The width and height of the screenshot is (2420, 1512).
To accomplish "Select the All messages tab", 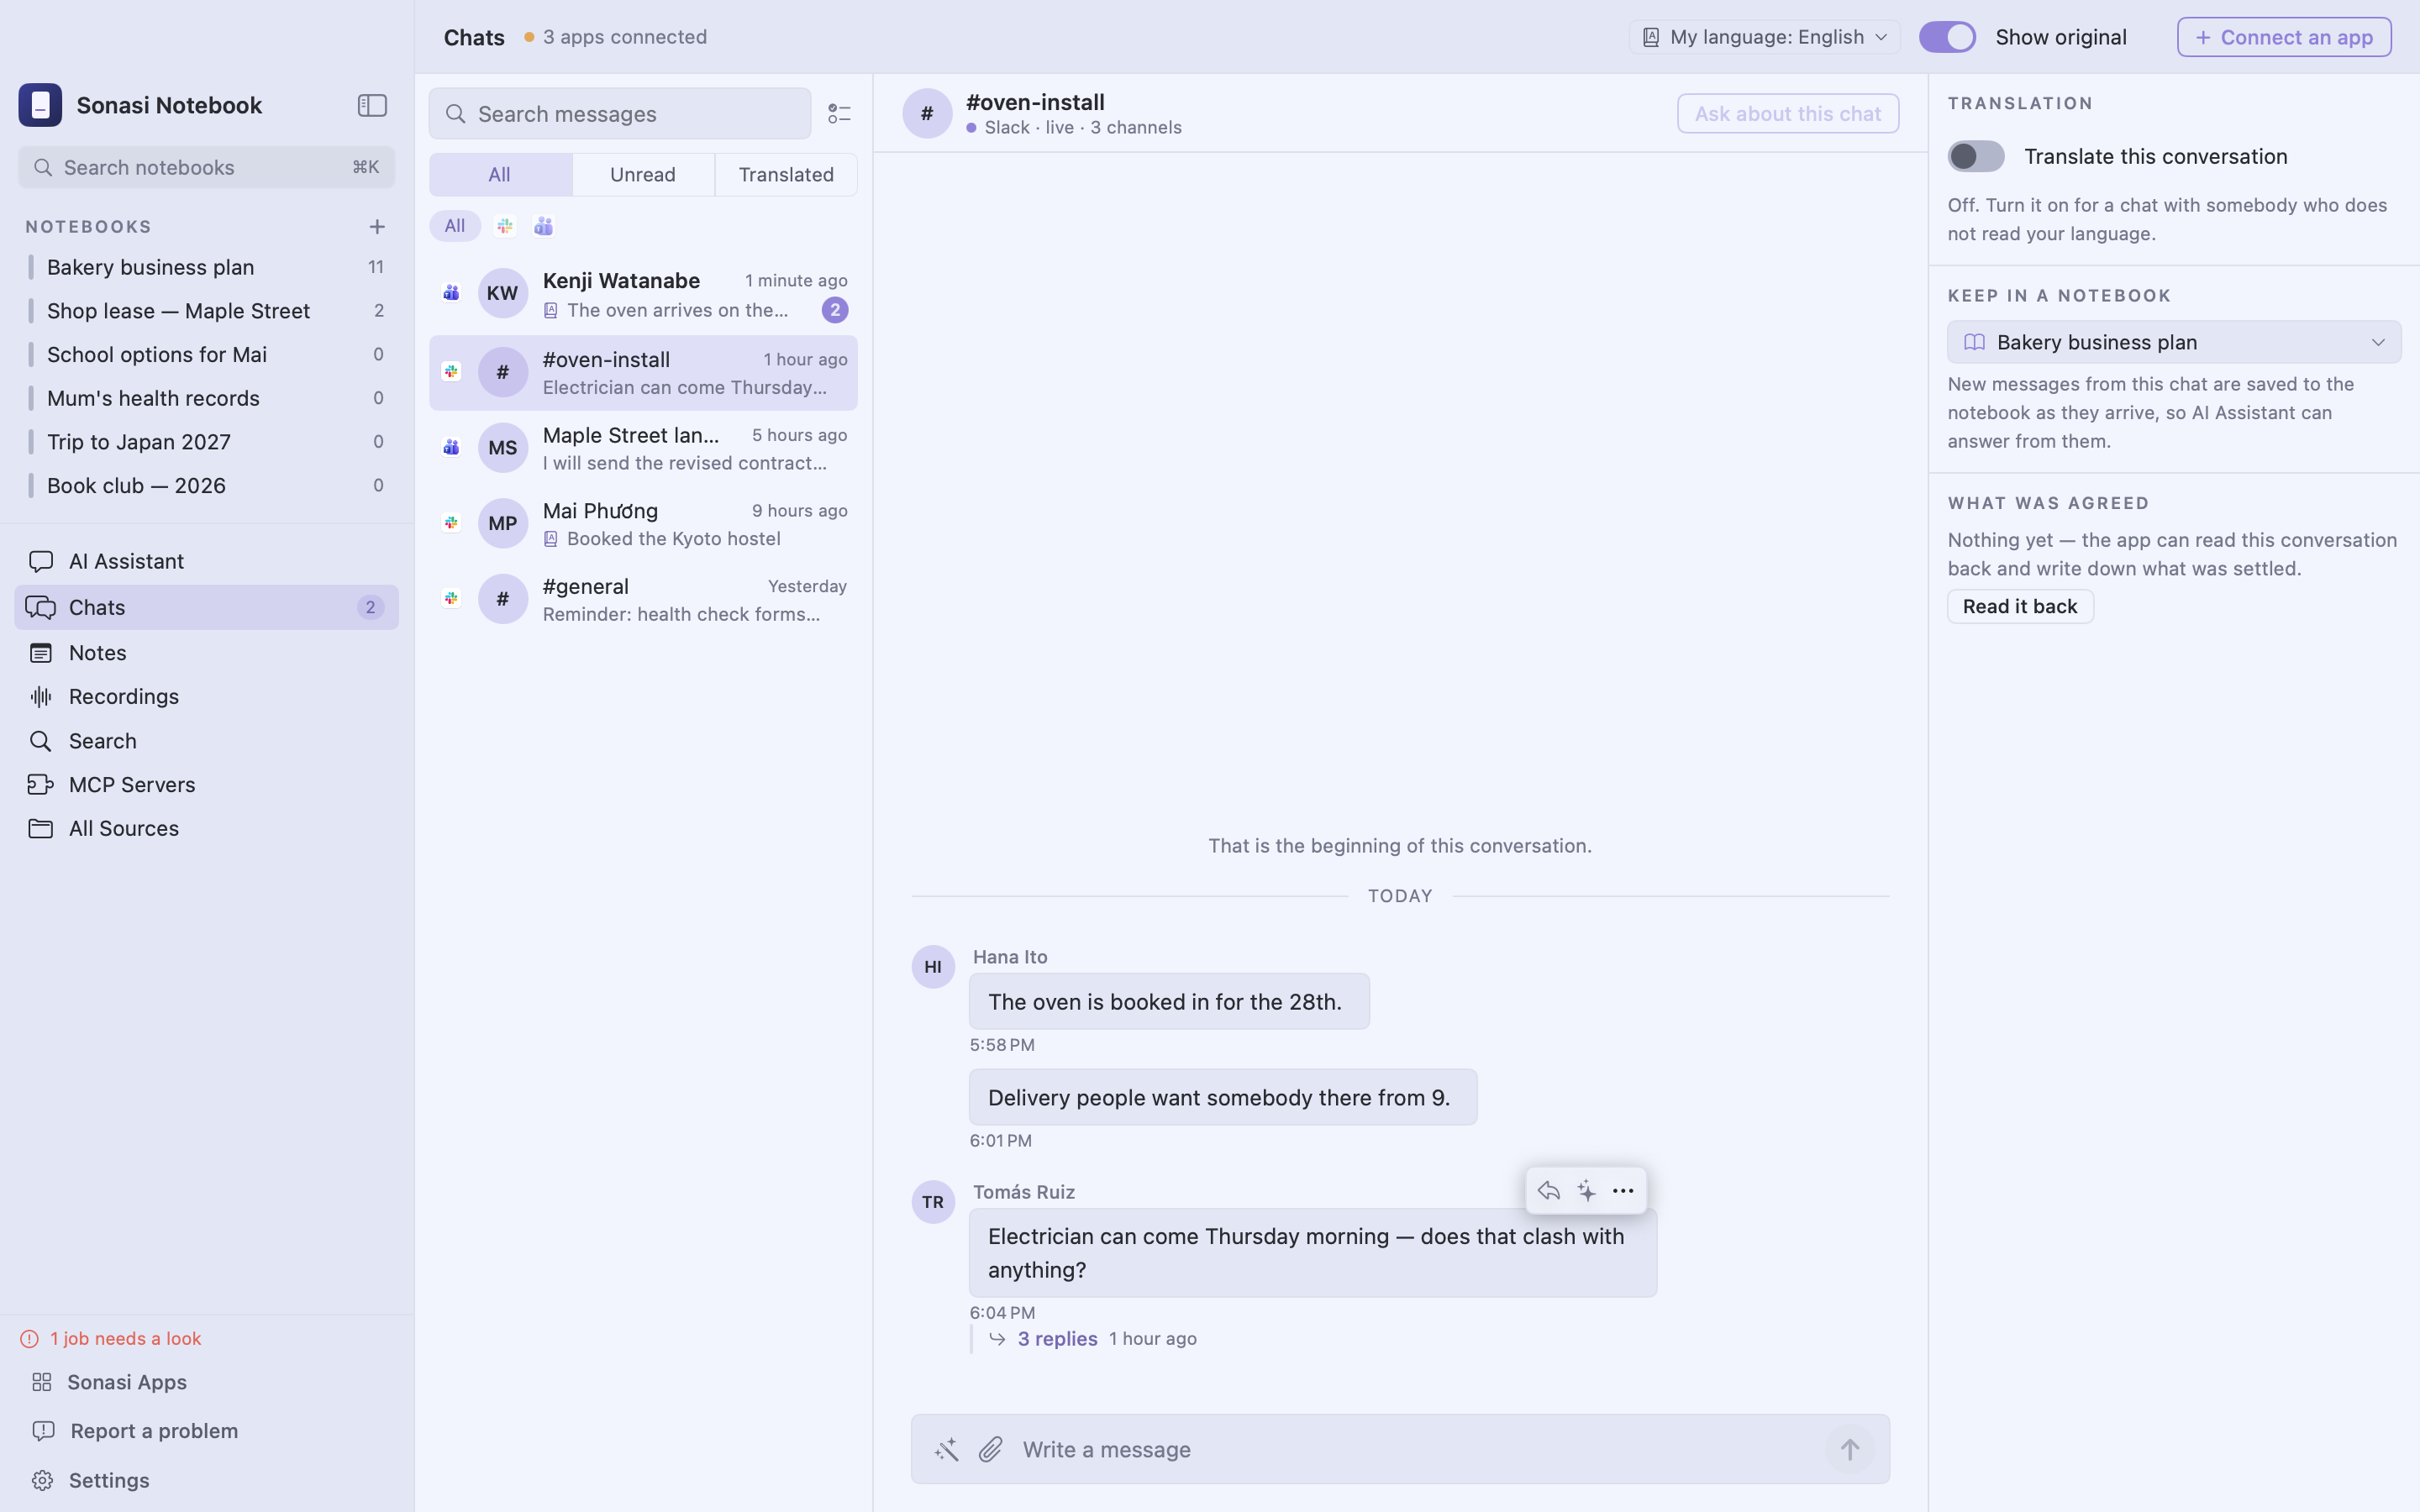I will coord(500,175).
